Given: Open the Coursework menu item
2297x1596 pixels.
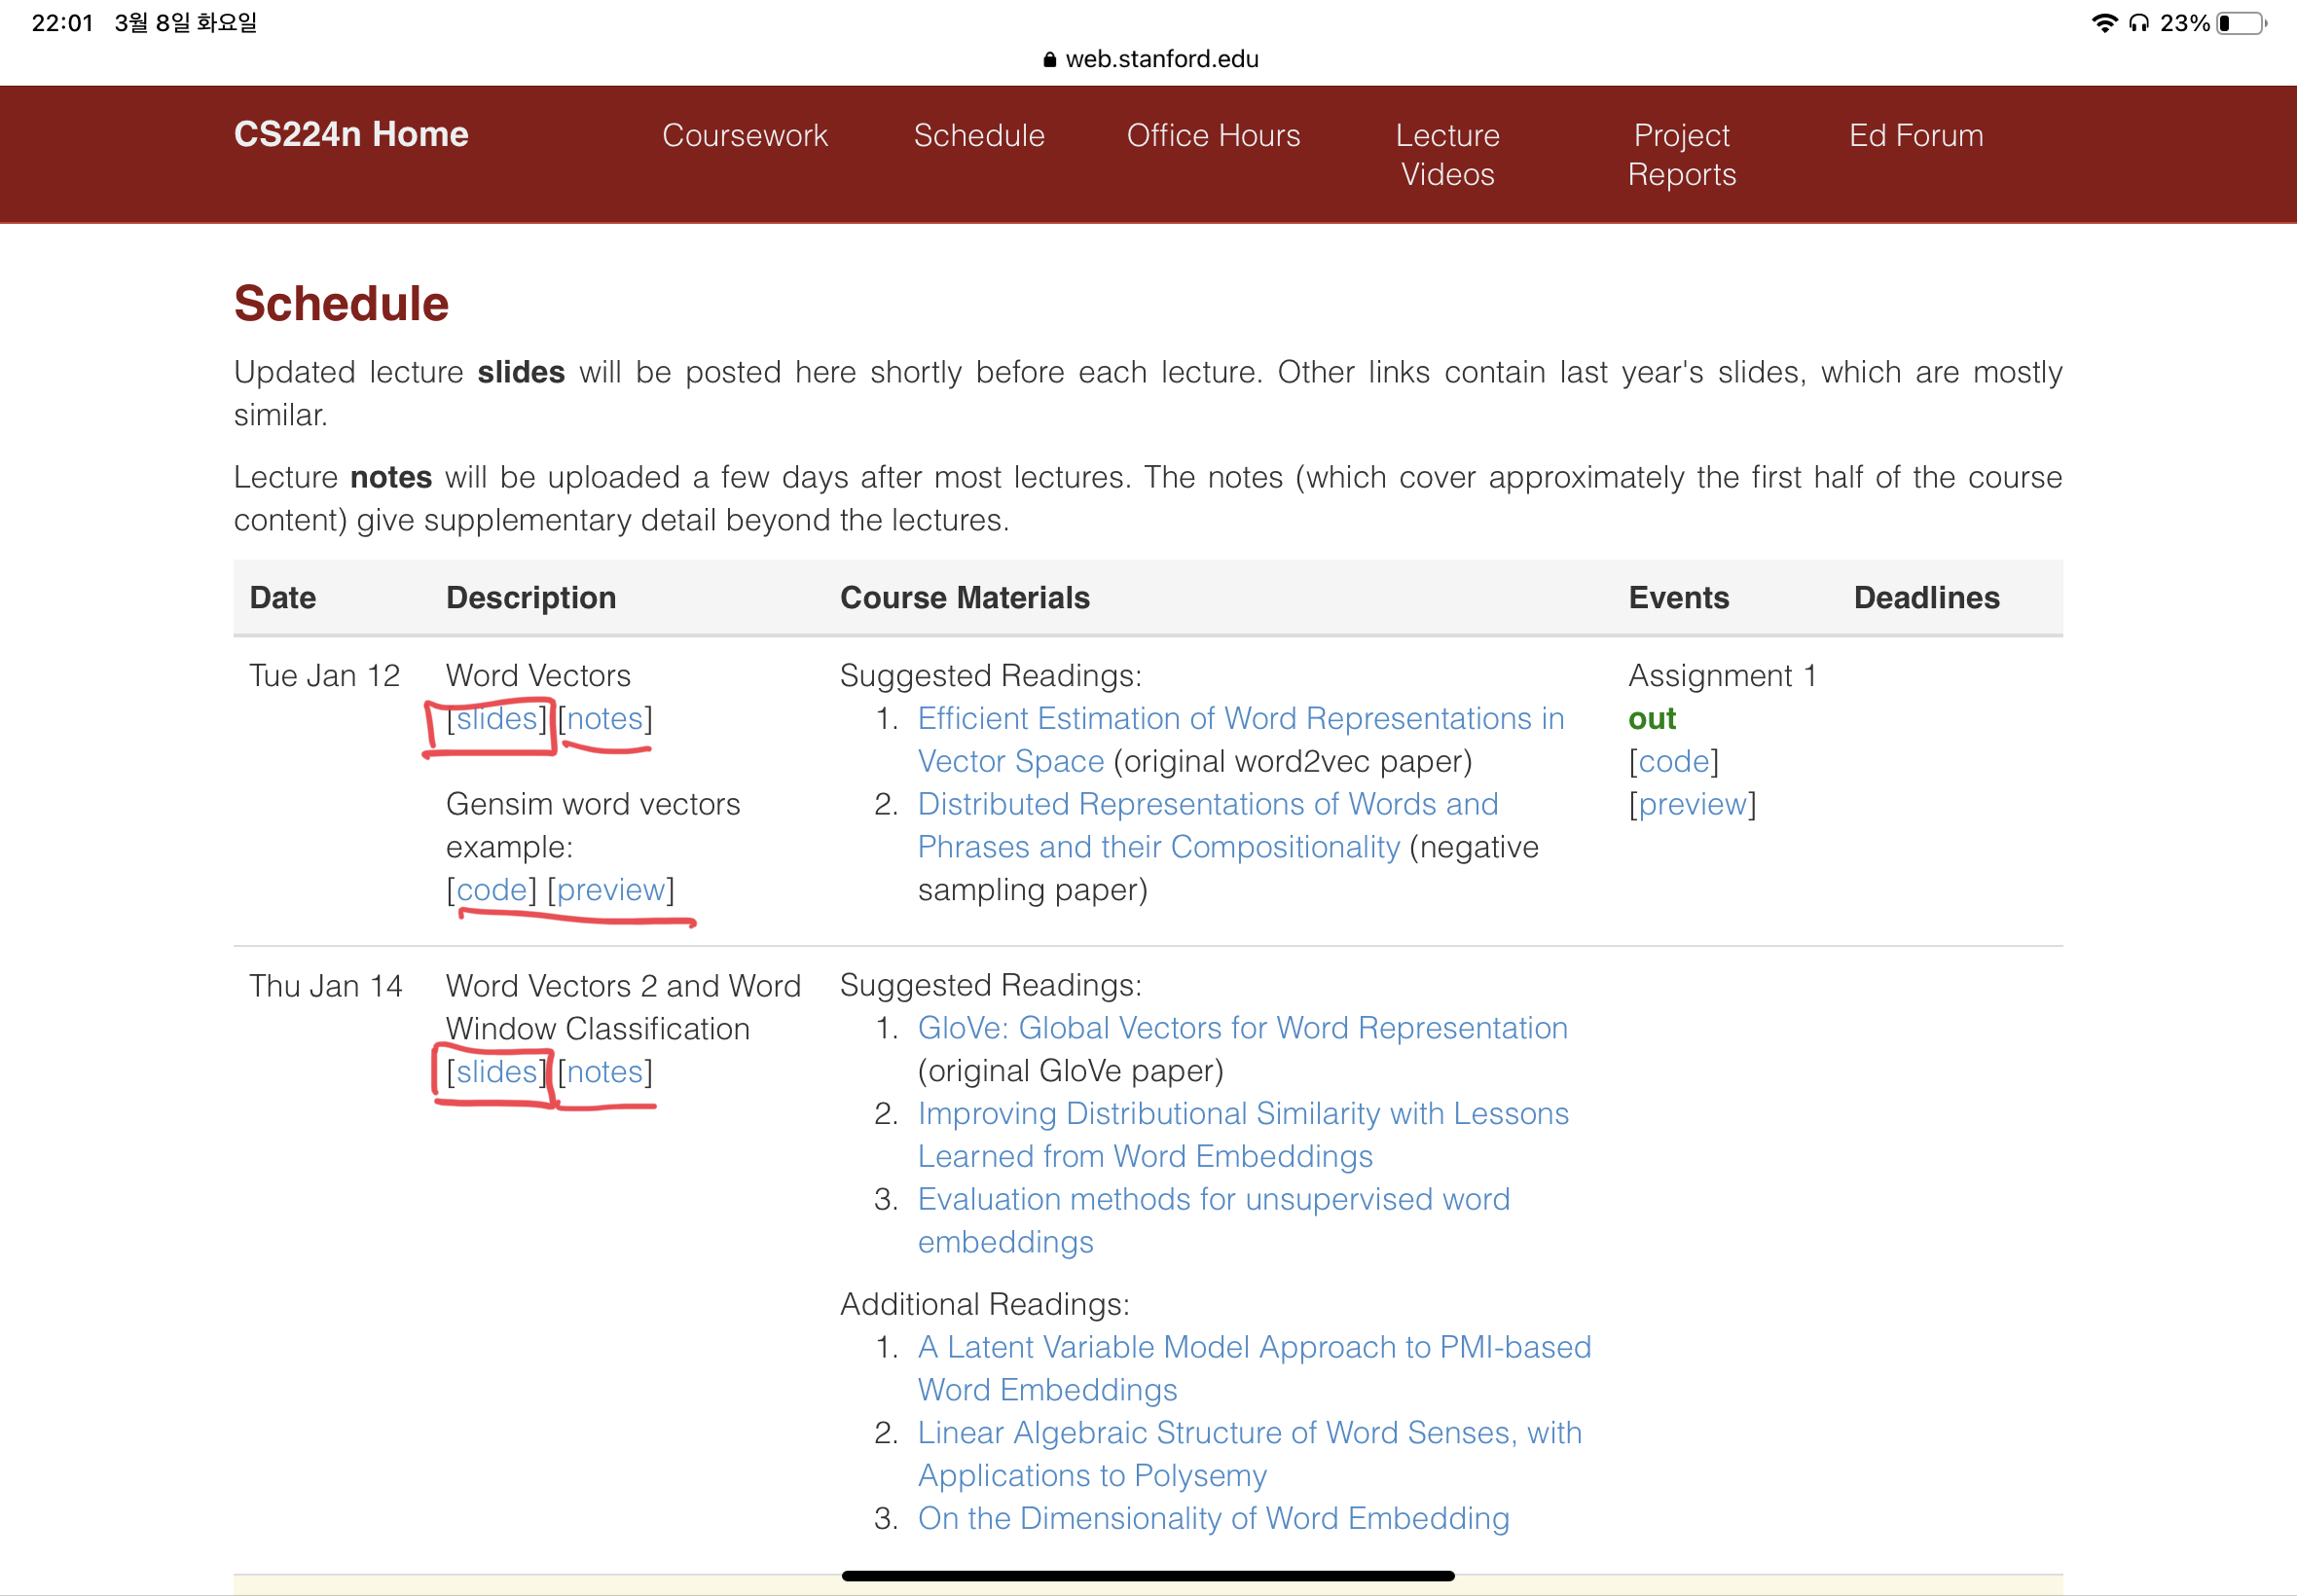Looking at the screenshot, I should click(x=744, y=136).
